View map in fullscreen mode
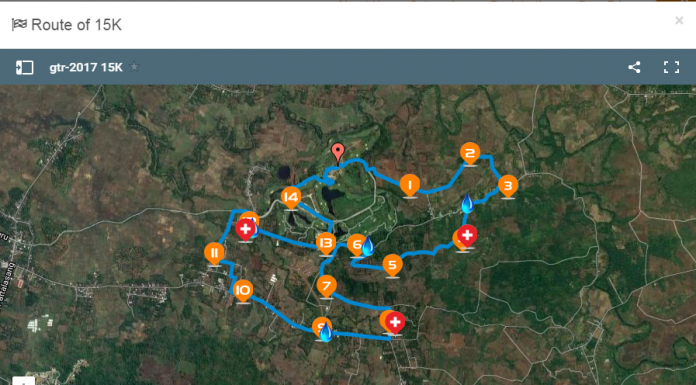The width and height of the screenshot is (696, 385). click(x=671, y=67)
